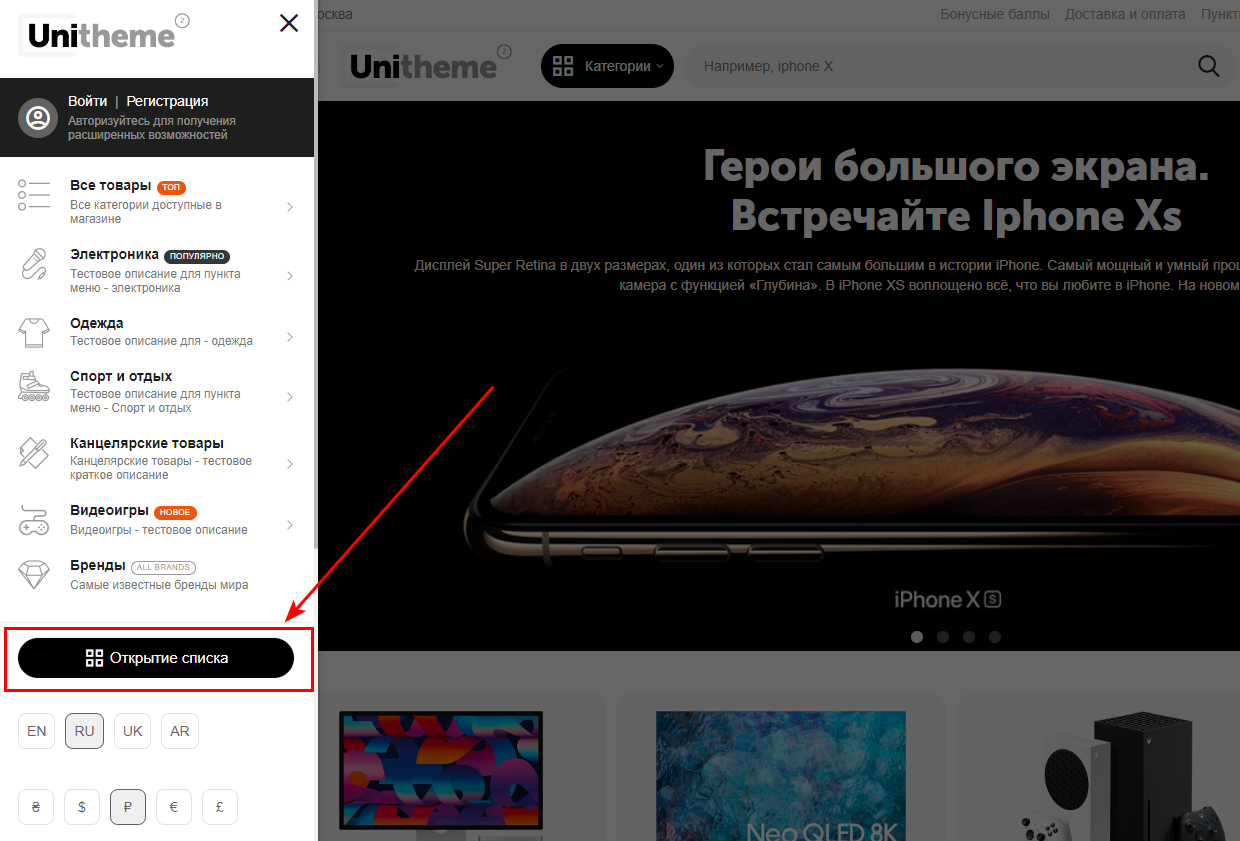Click the user account avatar icon
This screenshot has height=841, width=1240.
tap(38, 118)
